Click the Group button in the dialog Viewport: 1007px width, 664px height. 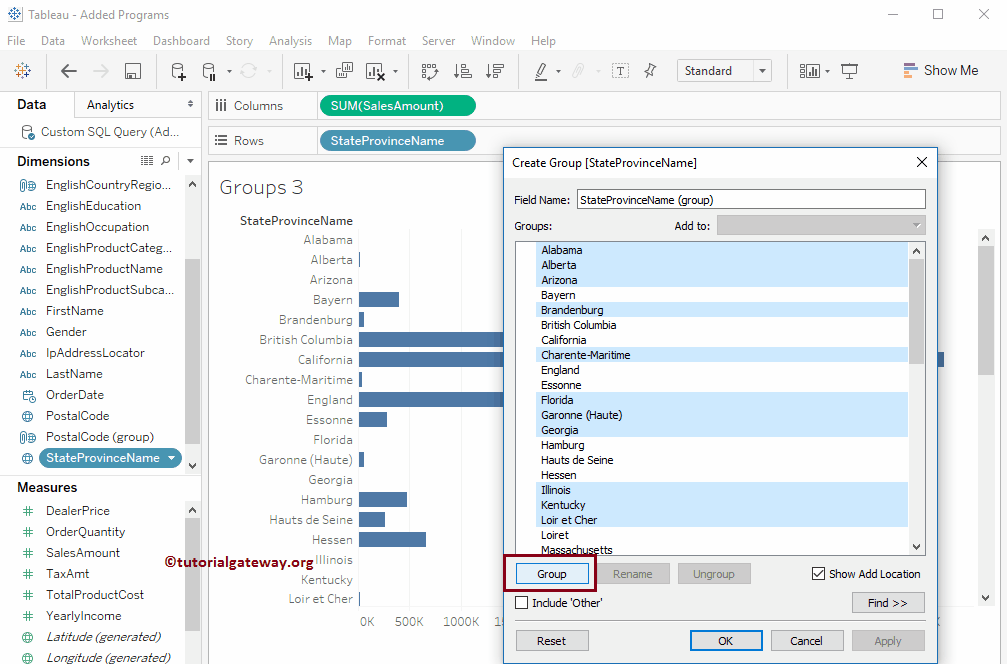[x=552, y=574]
